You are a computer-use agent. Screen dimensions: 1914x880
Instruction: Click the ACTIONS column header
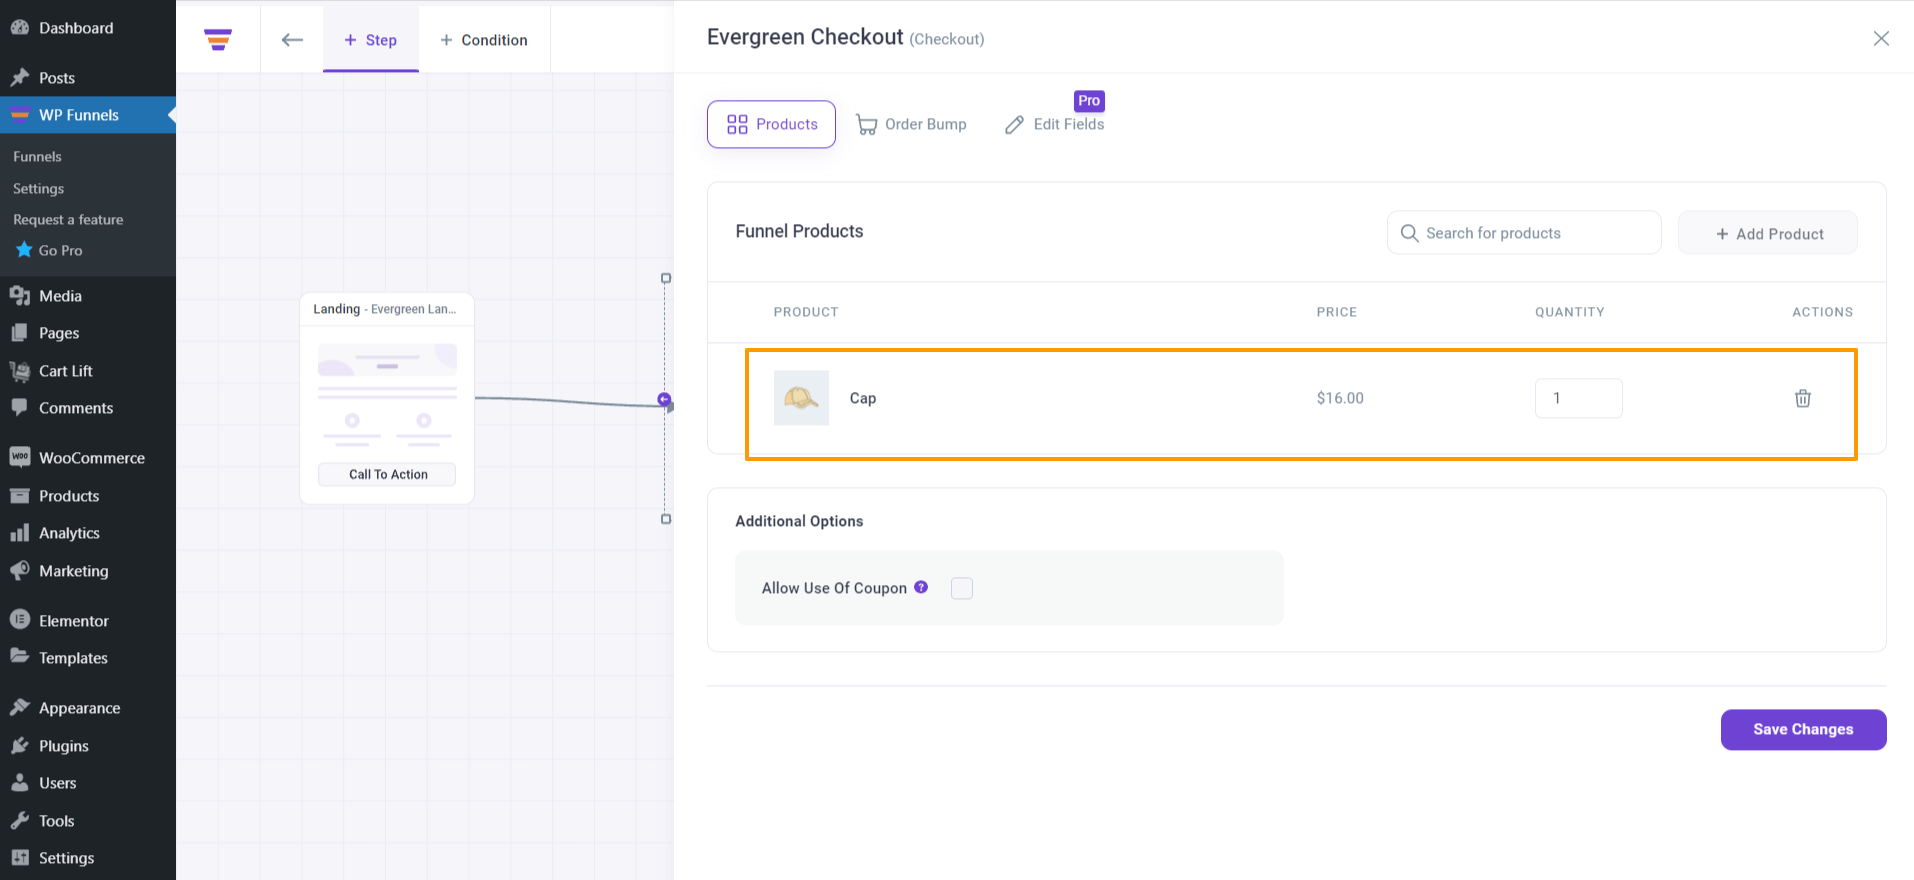tap(1822, 312)
